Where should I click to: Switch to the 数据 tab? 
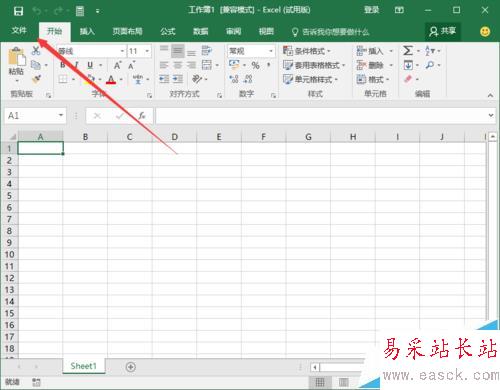(x=201, y=31)
